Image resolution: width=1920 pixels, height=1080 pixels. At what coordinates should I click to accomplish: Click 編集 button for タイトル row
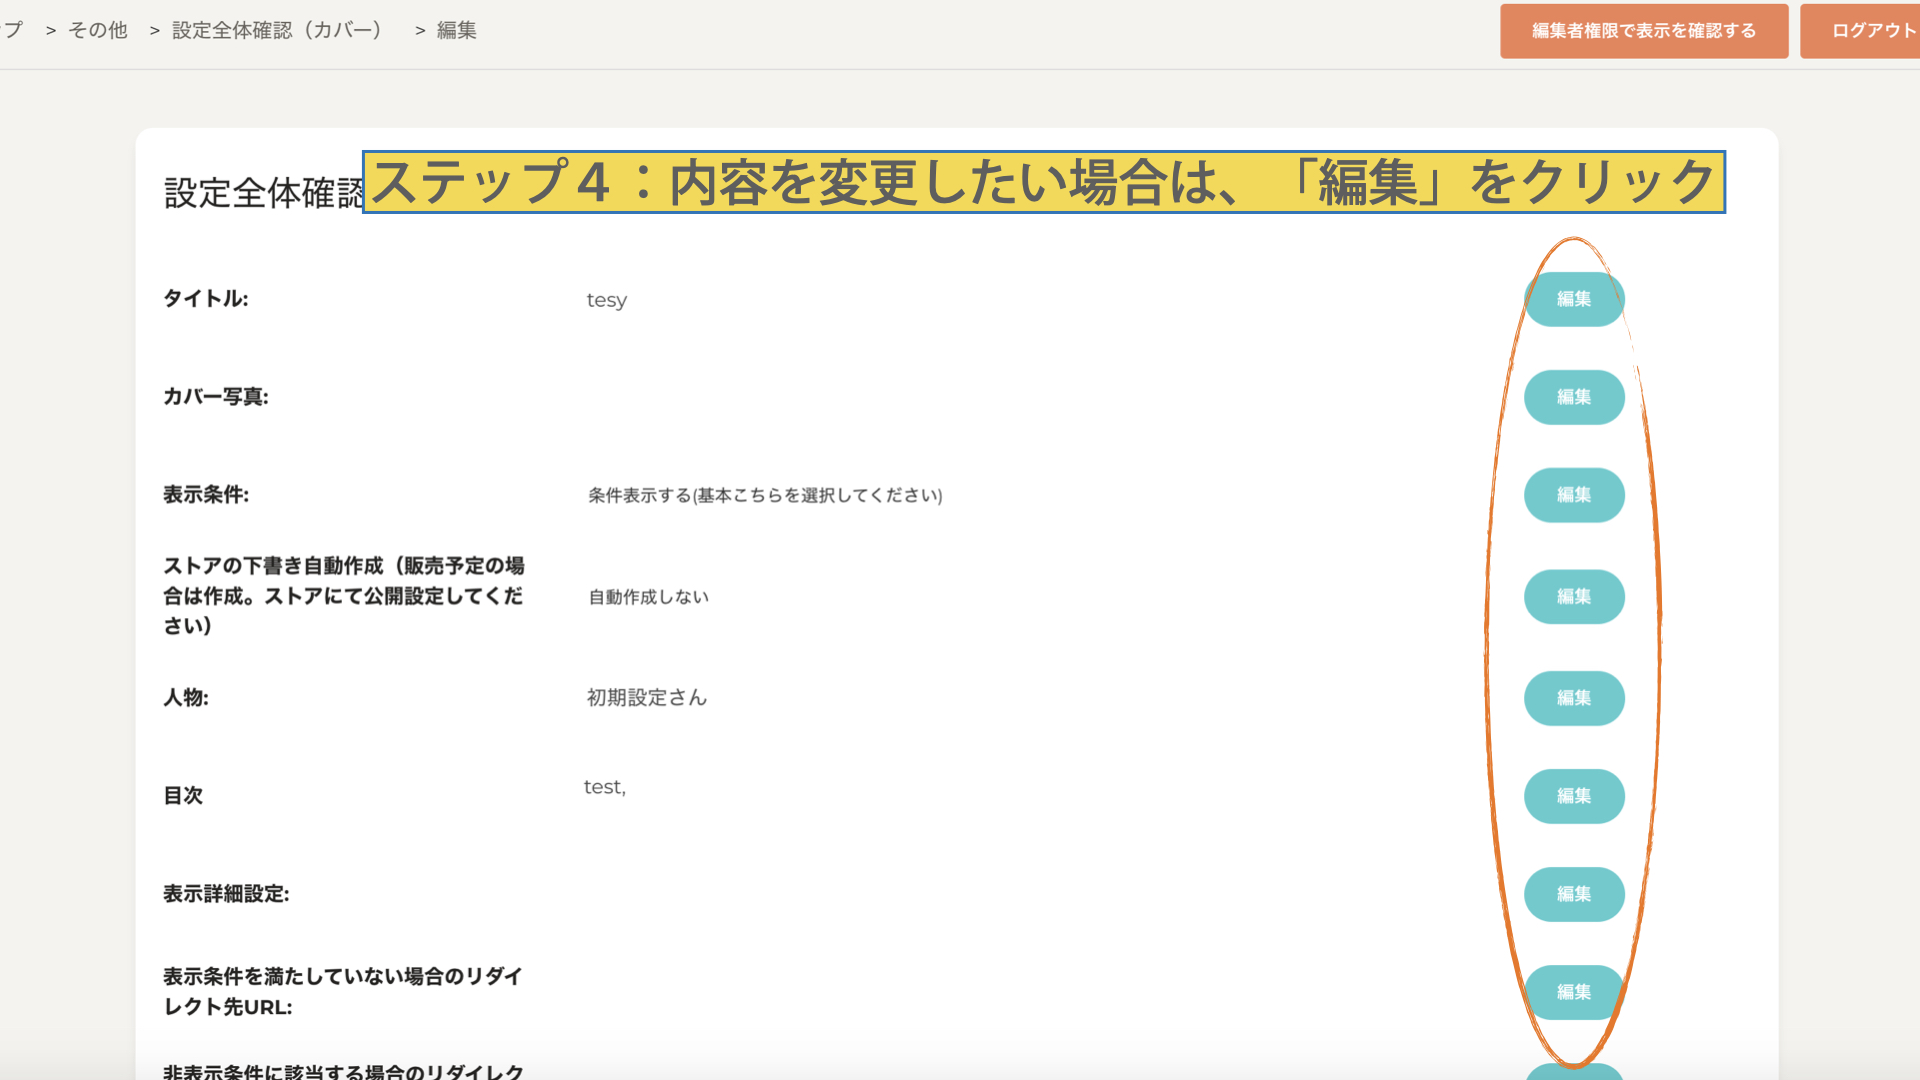tap(1573, 299)
